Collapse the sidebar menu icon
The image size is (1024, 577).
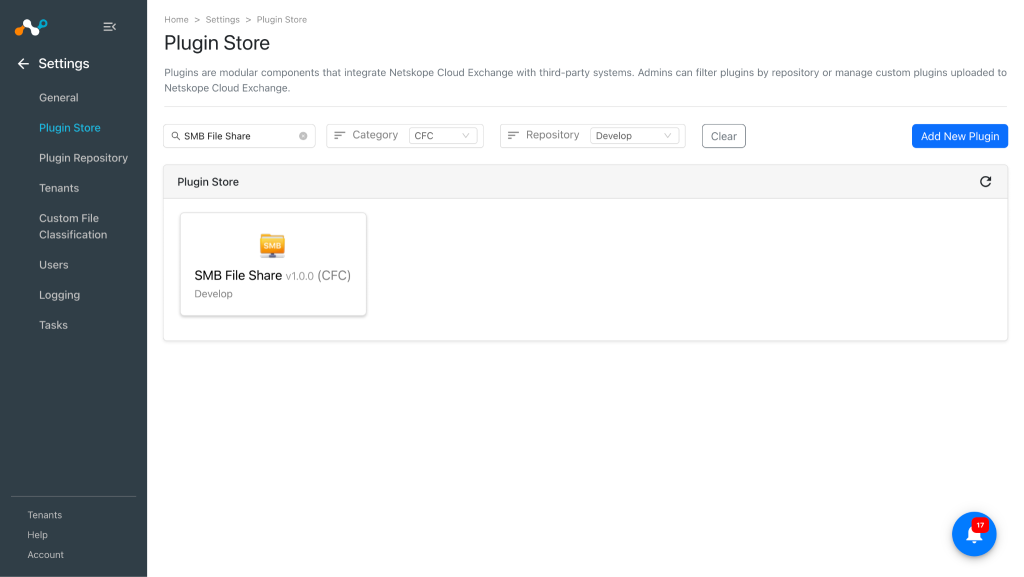(110, 27)
